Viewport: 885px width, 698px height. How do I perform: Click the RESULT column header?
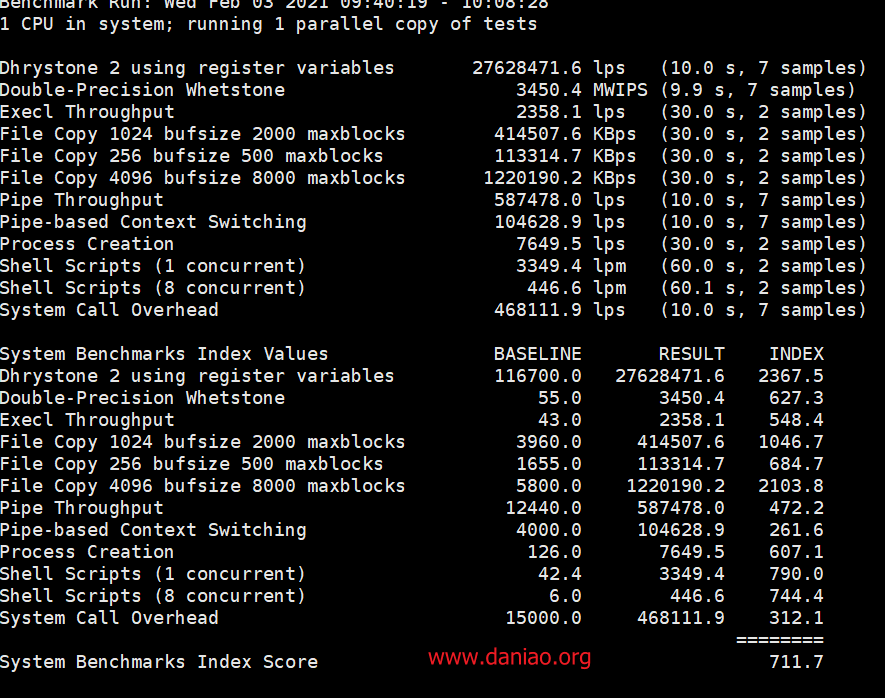tap(691, 354)
